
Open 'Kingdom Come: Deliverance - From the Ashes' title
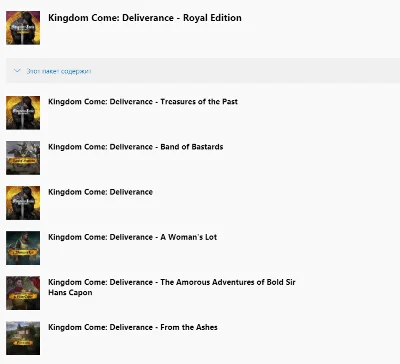(x=133, y=327)
